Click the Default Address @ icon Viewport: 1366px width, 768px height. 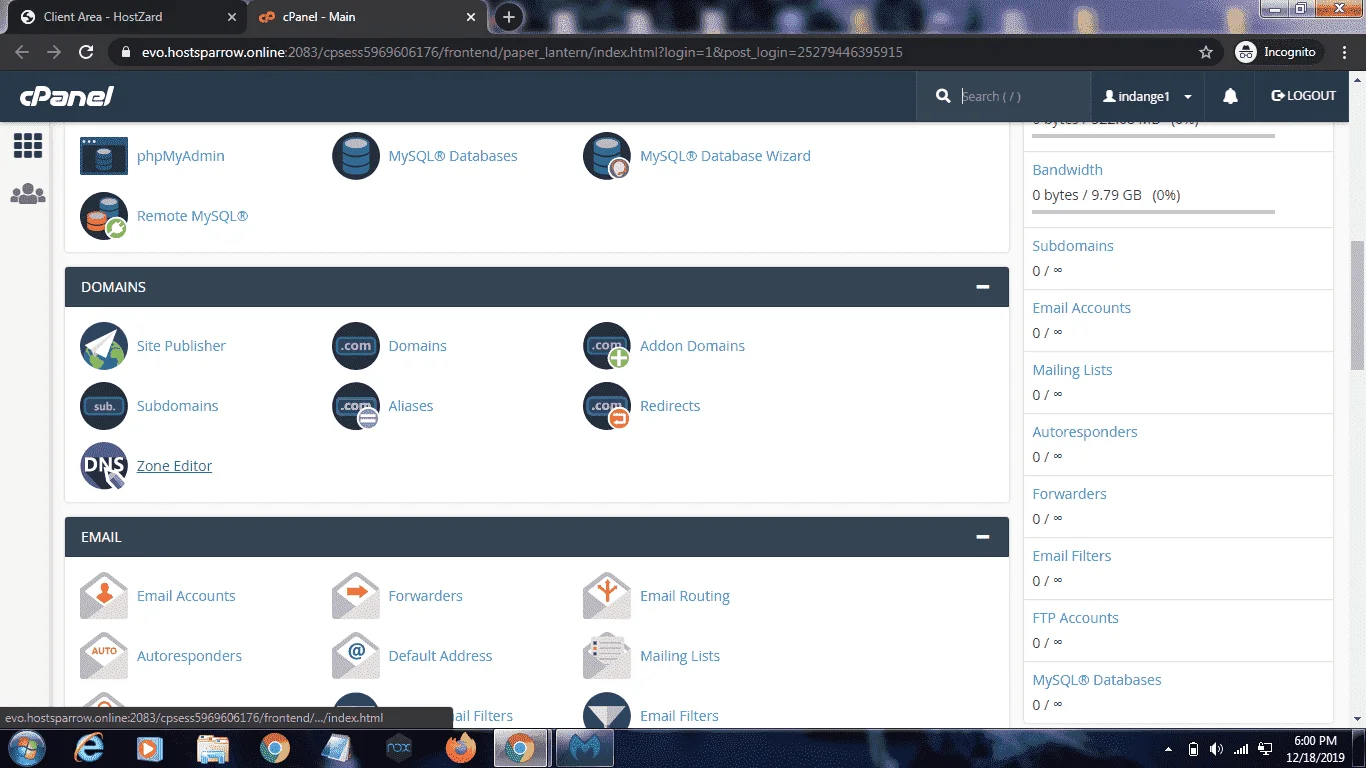356,656
